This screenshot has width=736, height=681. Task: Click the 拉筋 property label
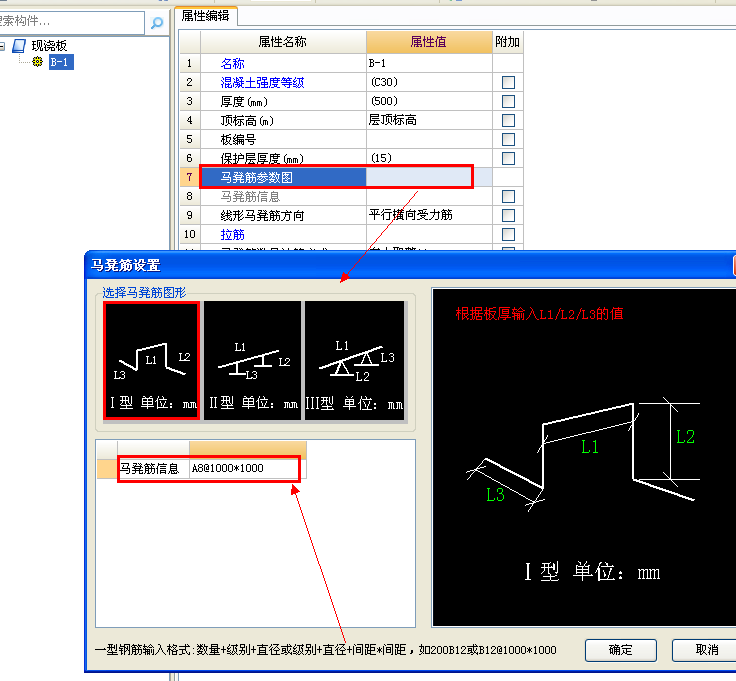coord(232,234)
